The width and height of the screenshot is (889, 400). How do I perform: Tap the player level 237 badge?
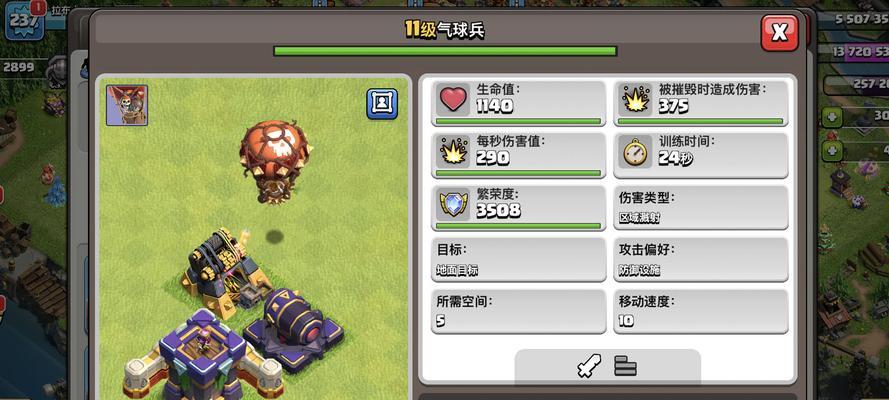24,20
